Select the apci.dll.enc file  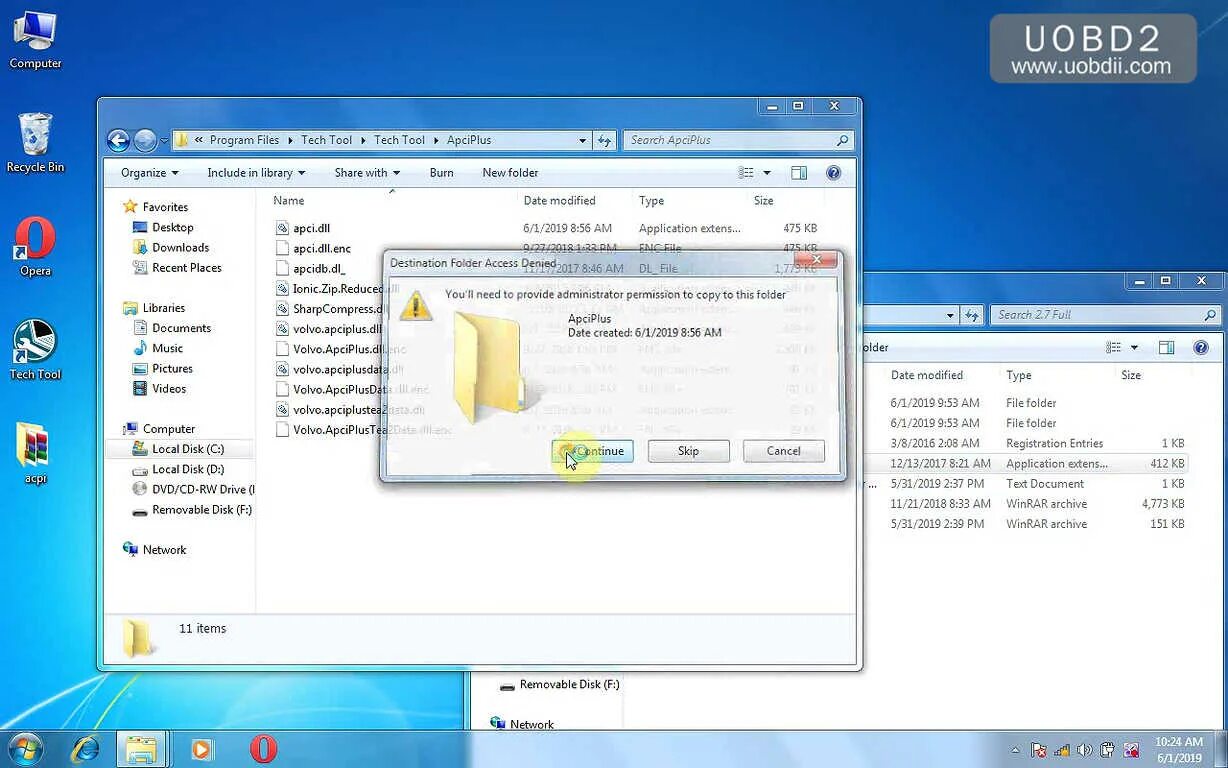(322, 248)
